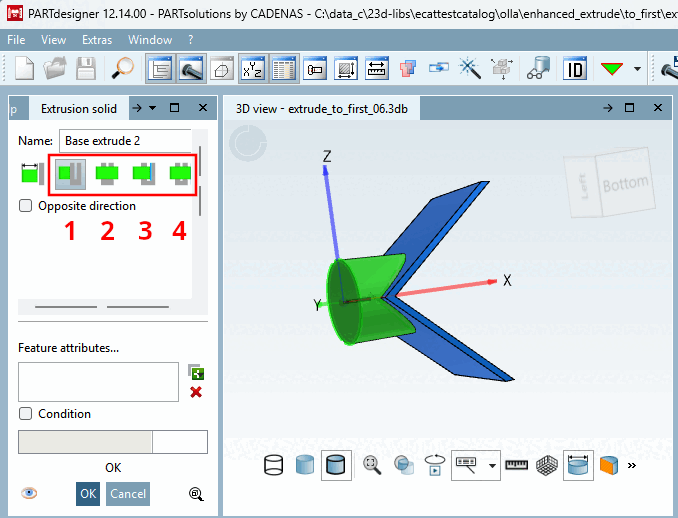Open dropdown arrow beside selection cursor button
678x518 pixels.
click(x=492, y=466)
